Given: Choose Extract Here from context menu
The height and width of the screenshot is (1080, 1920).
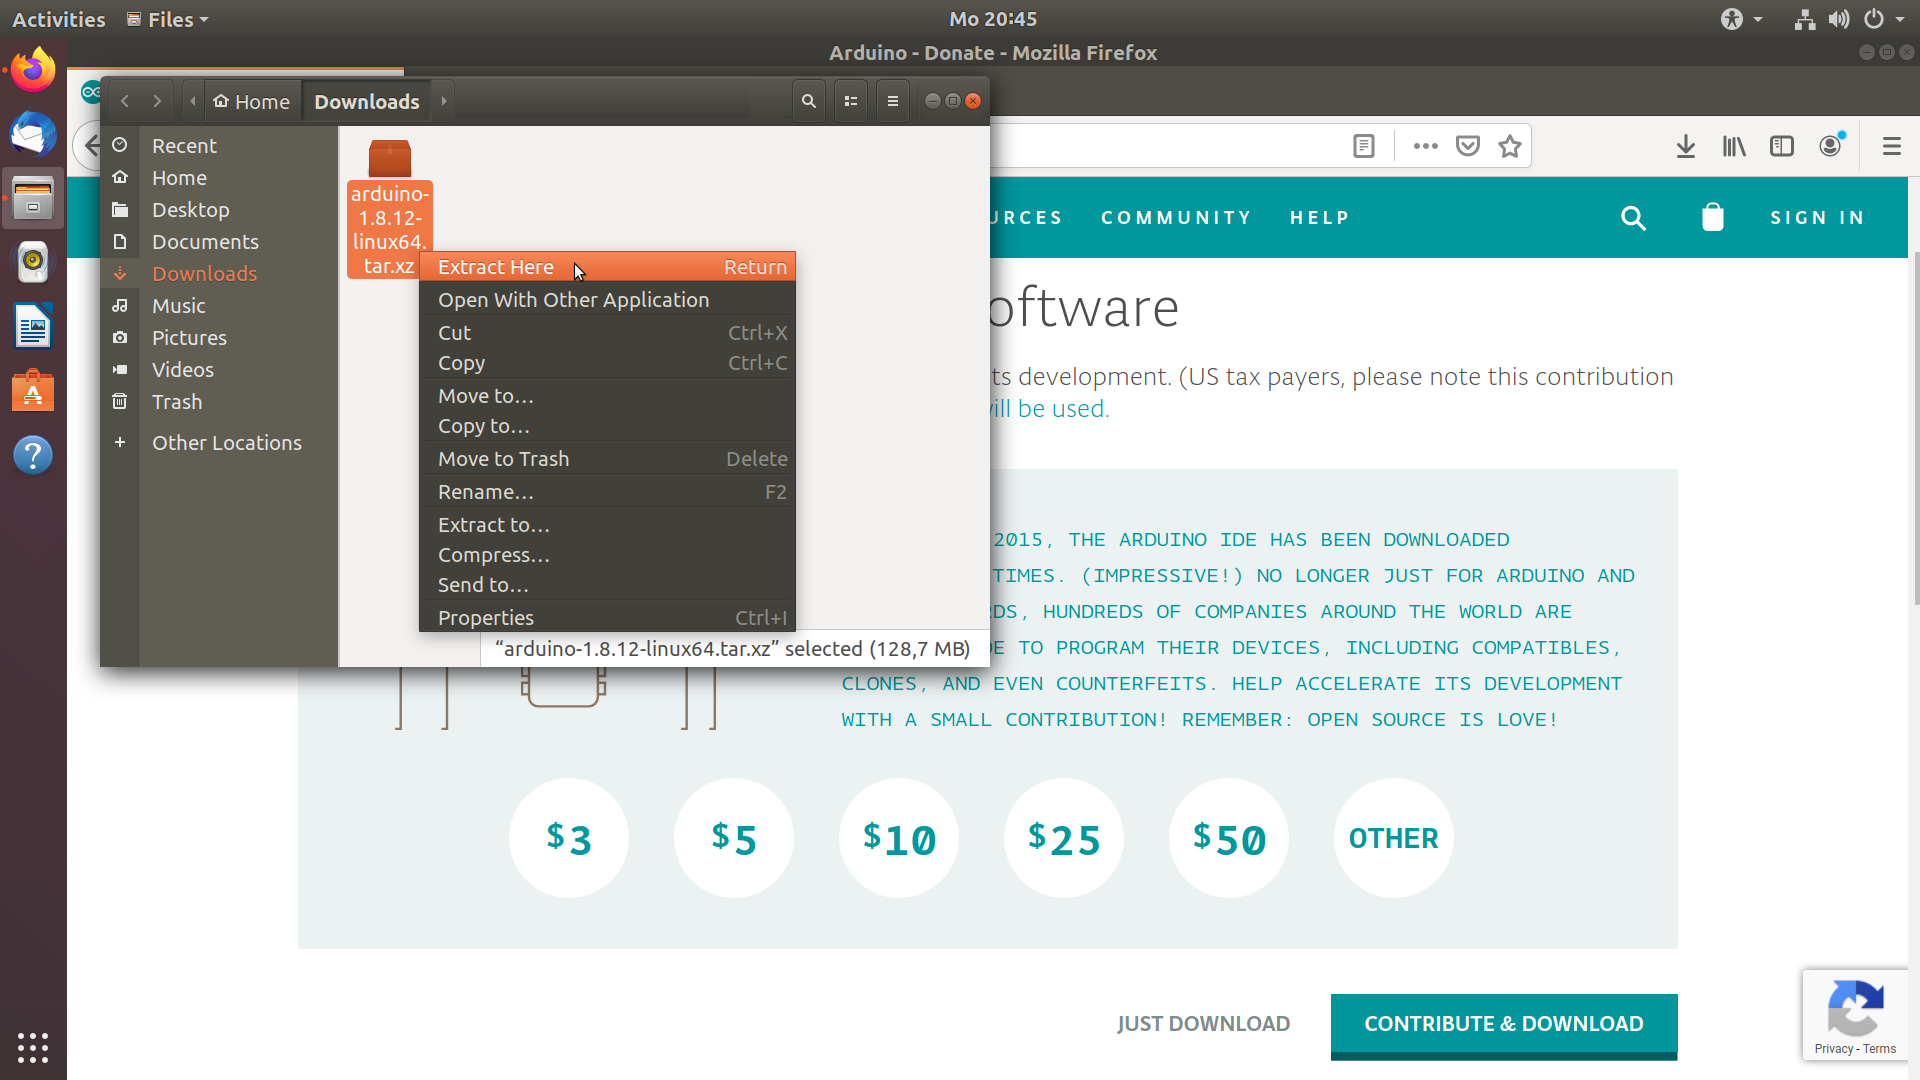Looking at the screenshot, I should (x=608, y=267).
